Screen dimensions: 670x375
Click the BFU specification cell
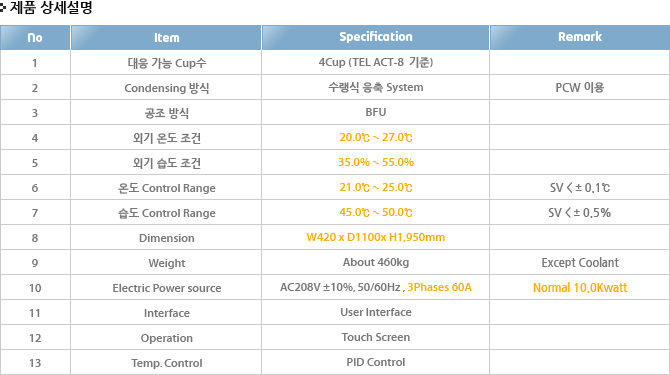376,112
